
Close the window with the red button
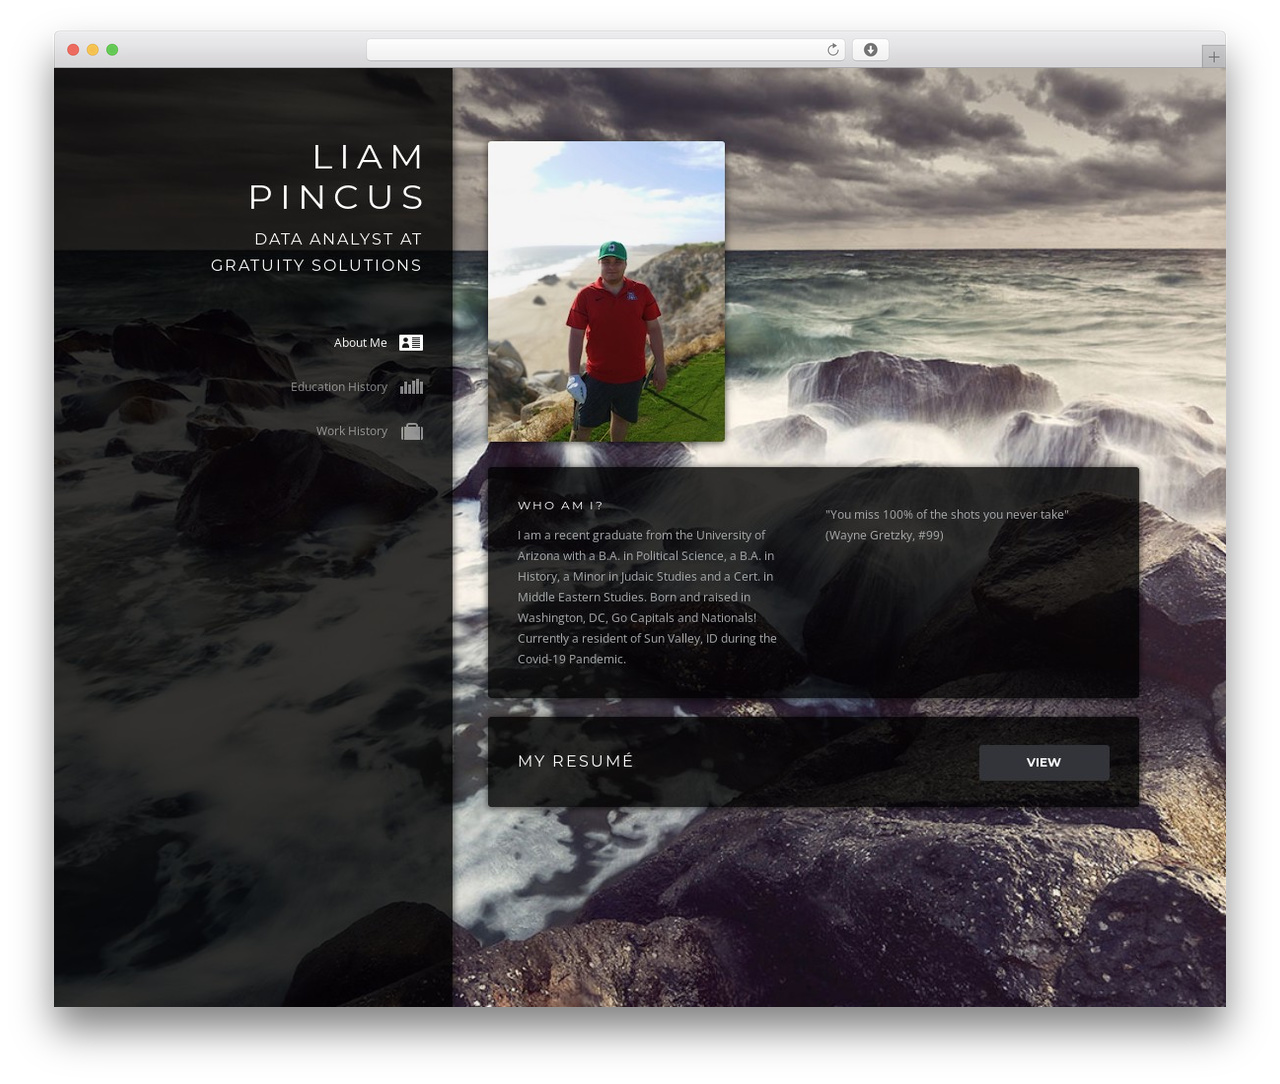pyautogui.click(x=73, y=50)
